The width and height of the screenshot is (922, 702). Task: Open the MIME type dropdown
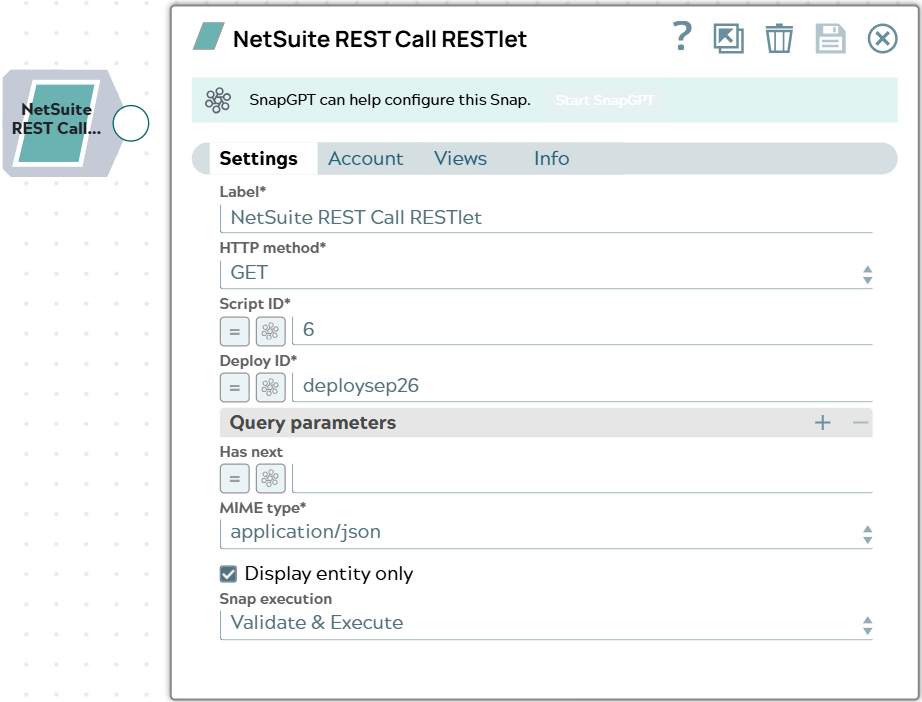[546, 533]
